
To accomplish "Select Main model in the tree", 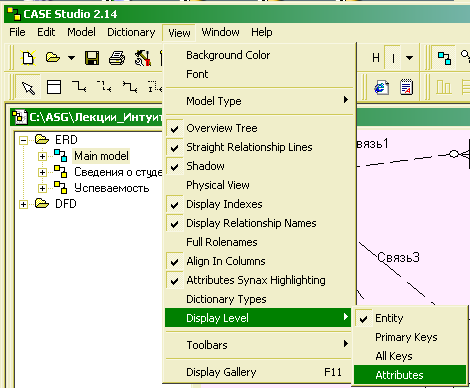I will point(101,156).
